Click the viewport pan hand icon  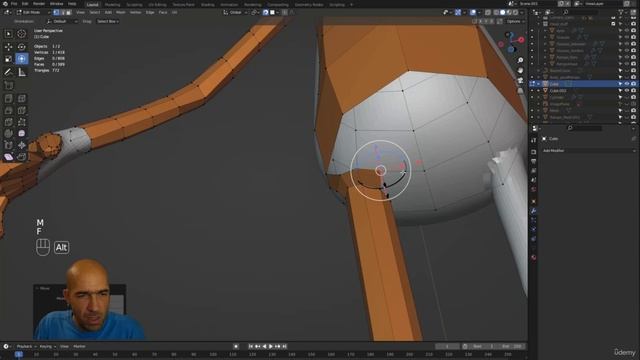click(x=520, y=70)
